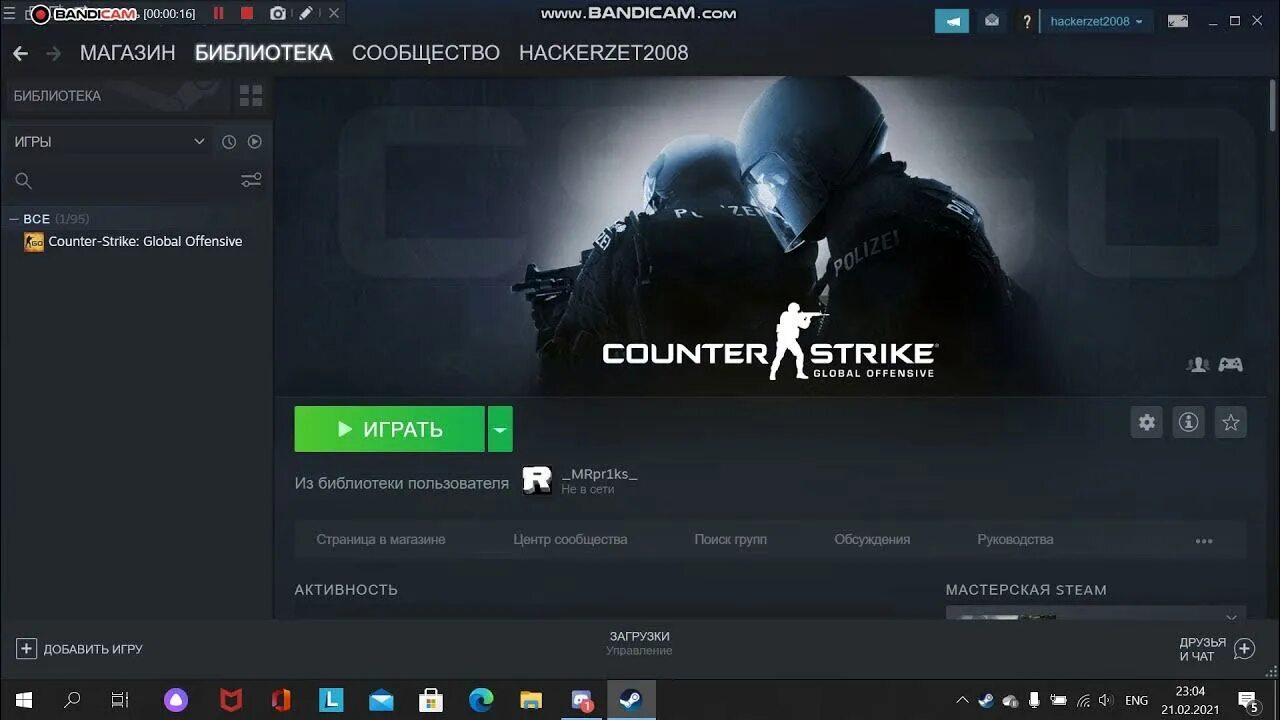Open Страница в магазине link
The image size is (1280, 720).
(381, 539)
